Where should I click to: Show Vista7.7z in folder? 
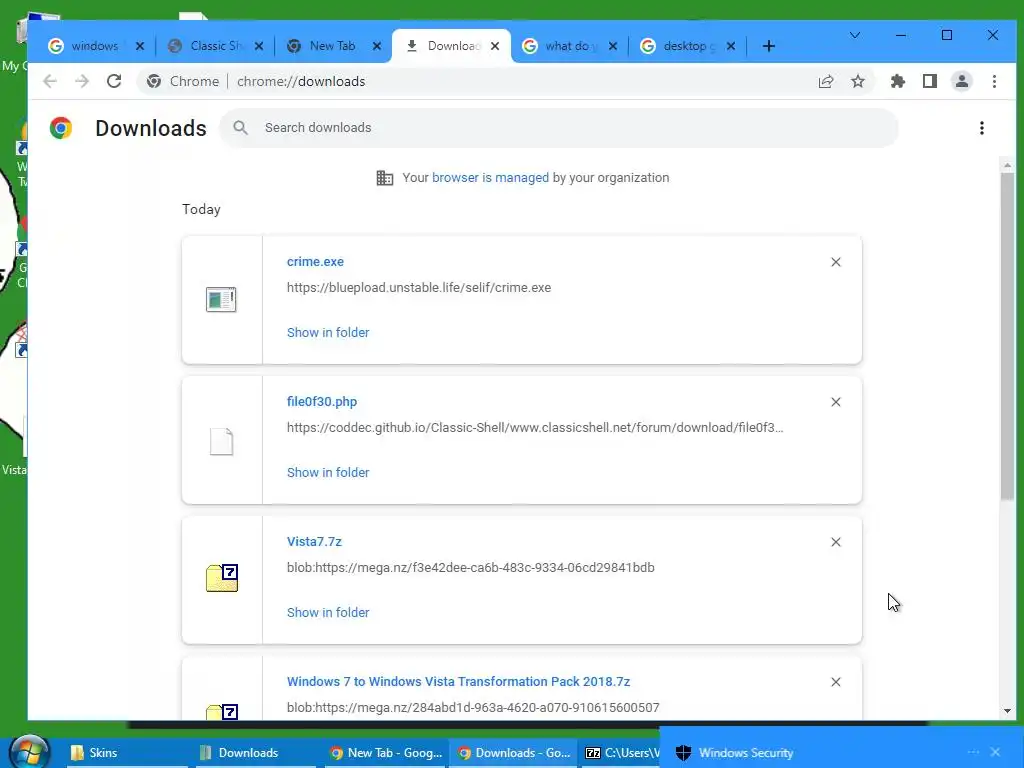(x=328, y=613)
